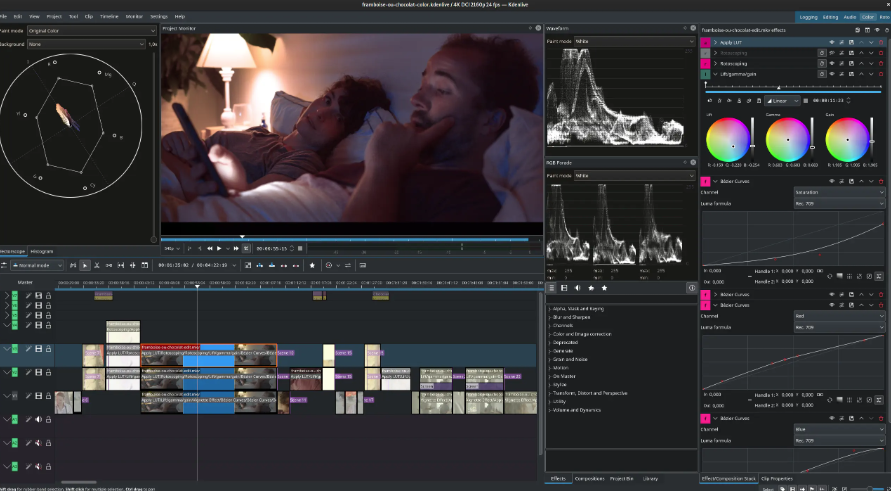Screen dimensions: 891x491
Task: Show favorite effects star filter icon
Action: click(604, 288)
